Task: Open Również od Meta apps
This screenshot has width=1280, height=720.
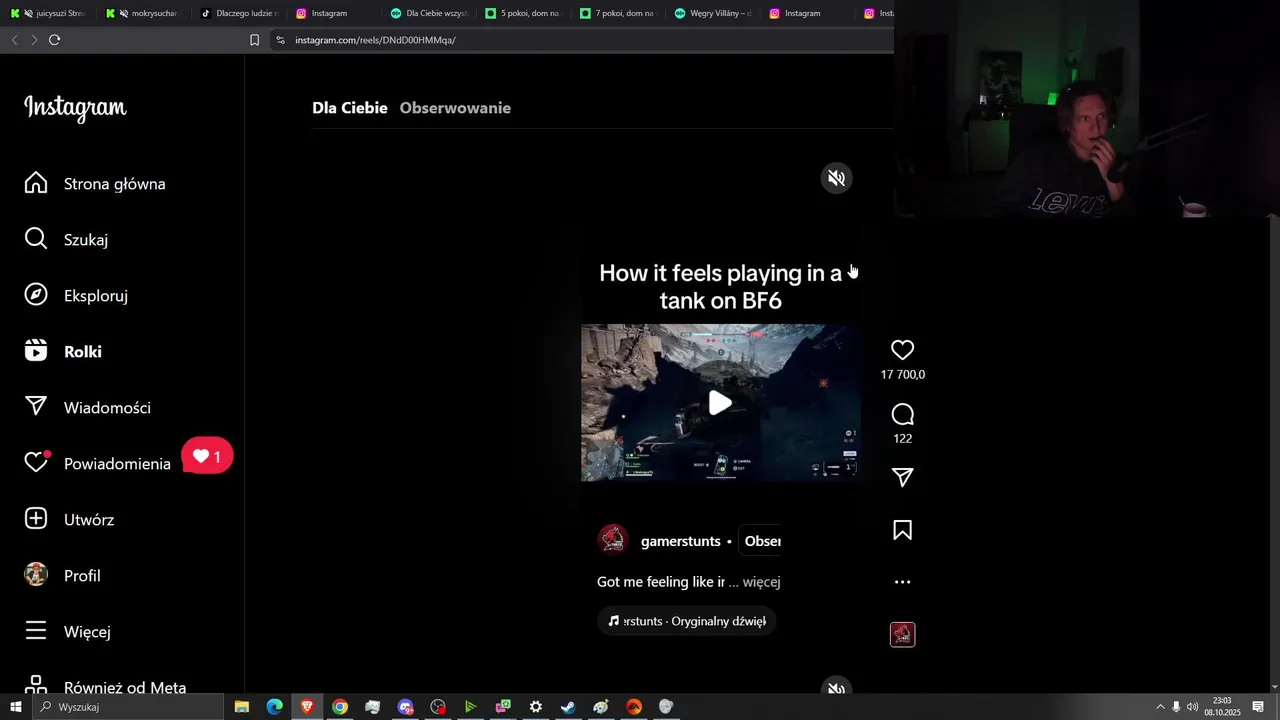Action: (x=105, y=687)
